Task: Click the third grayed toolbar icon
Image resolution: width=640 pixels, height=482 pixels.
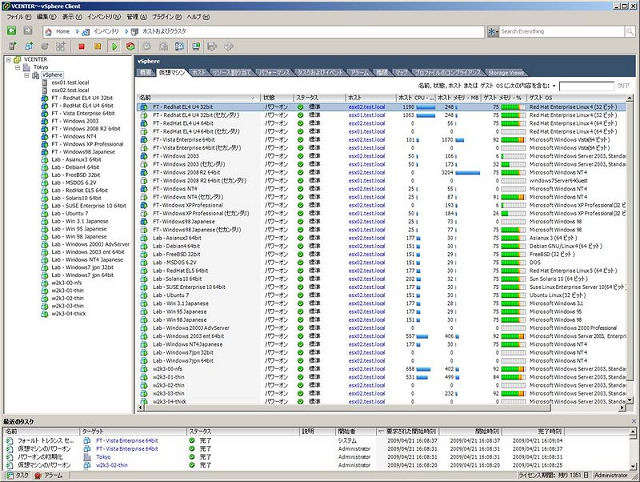Action: (x=45, y=47)
